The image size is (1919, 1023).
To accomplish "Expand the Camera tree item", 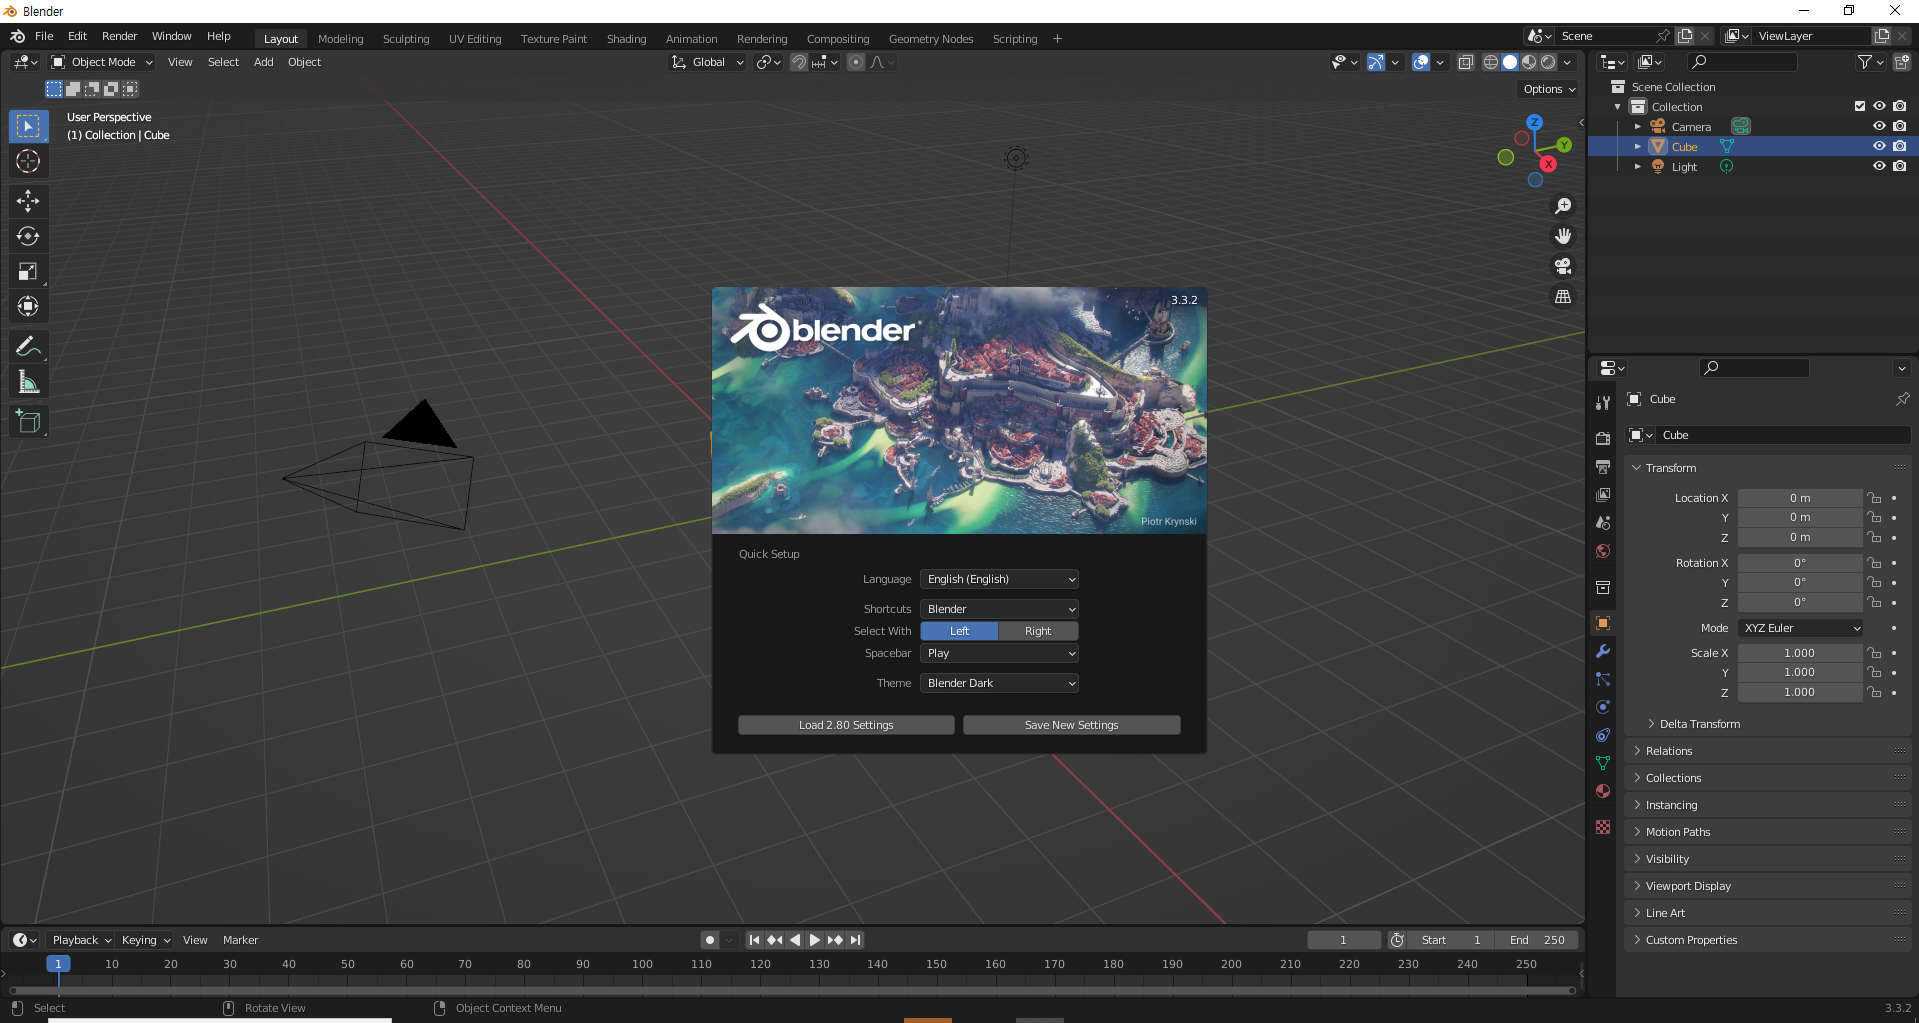I will [1637, 126].
